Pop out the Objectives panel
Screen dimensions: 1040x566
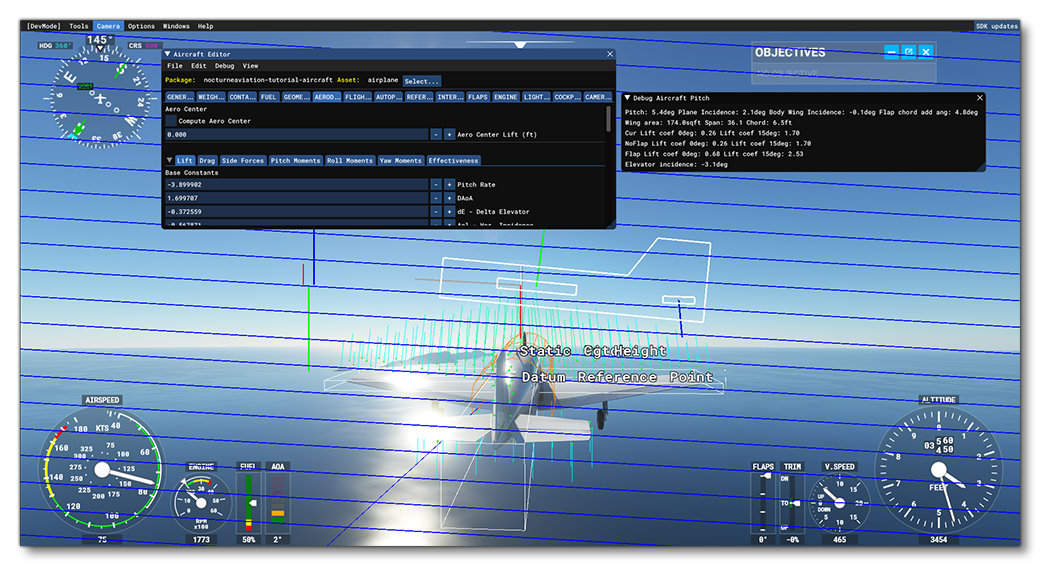[909, 52]
